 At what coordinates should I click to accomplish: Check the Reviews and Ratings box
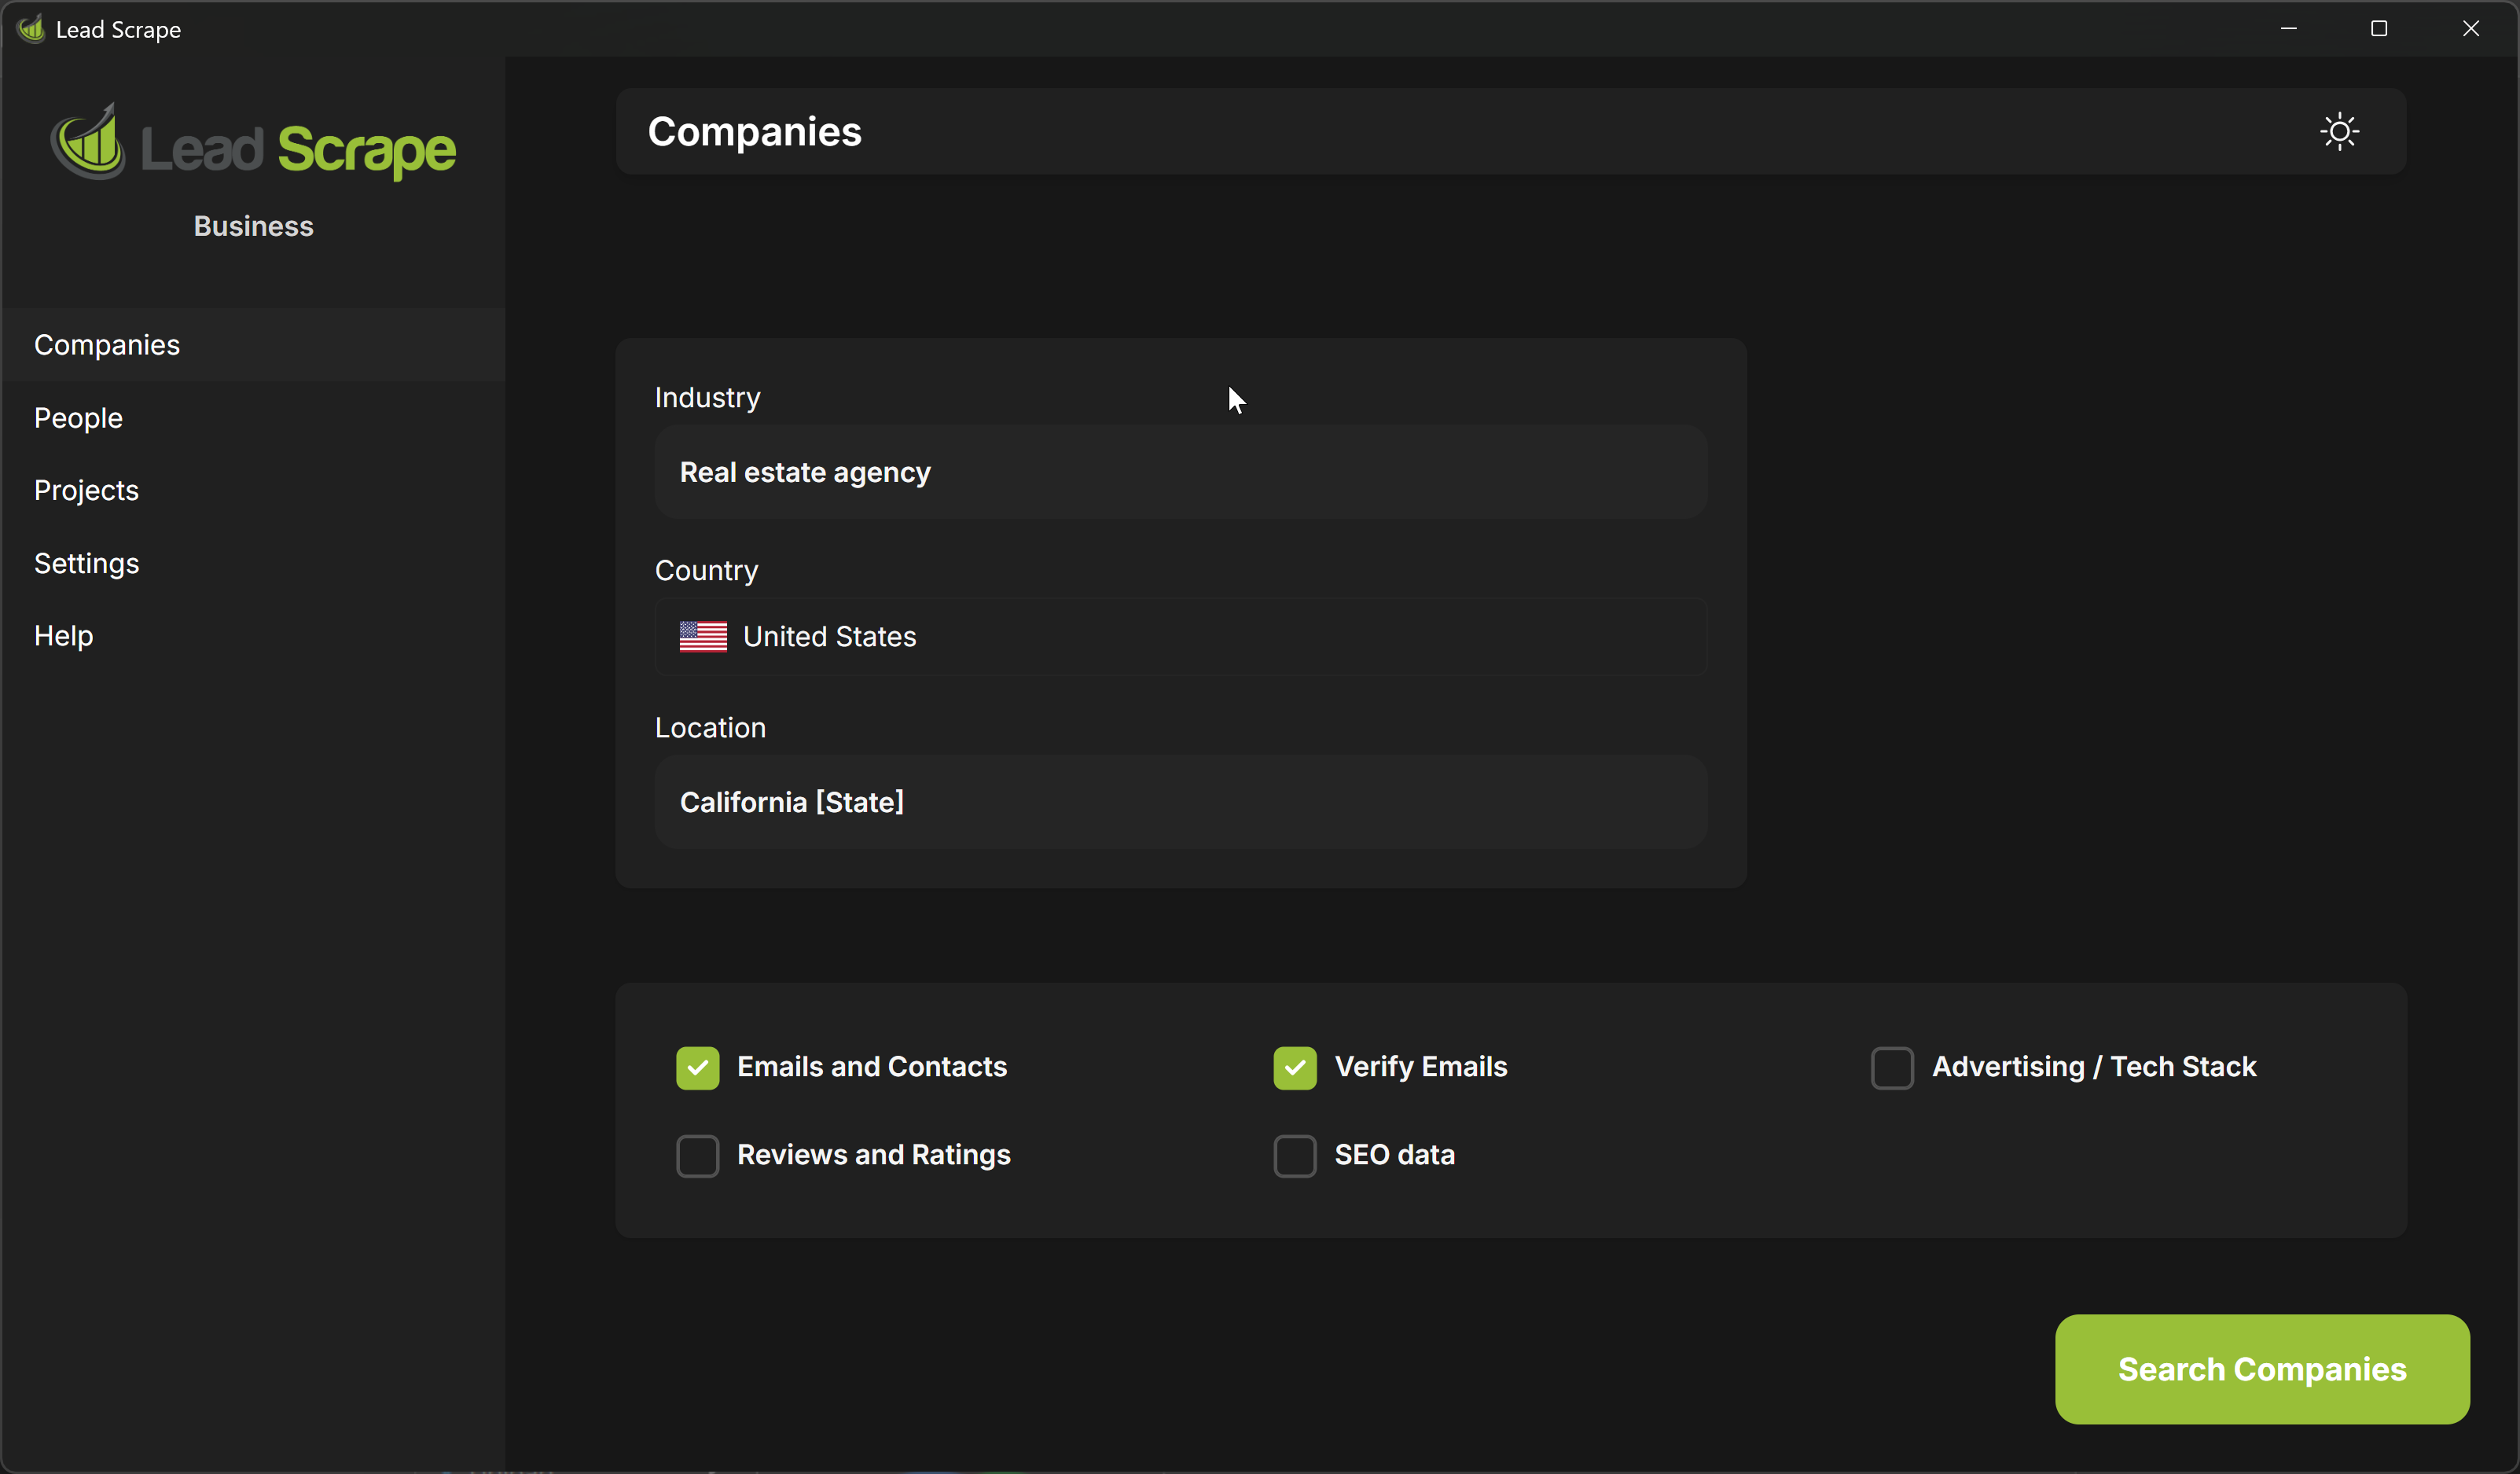click(x=697, y=1156)
